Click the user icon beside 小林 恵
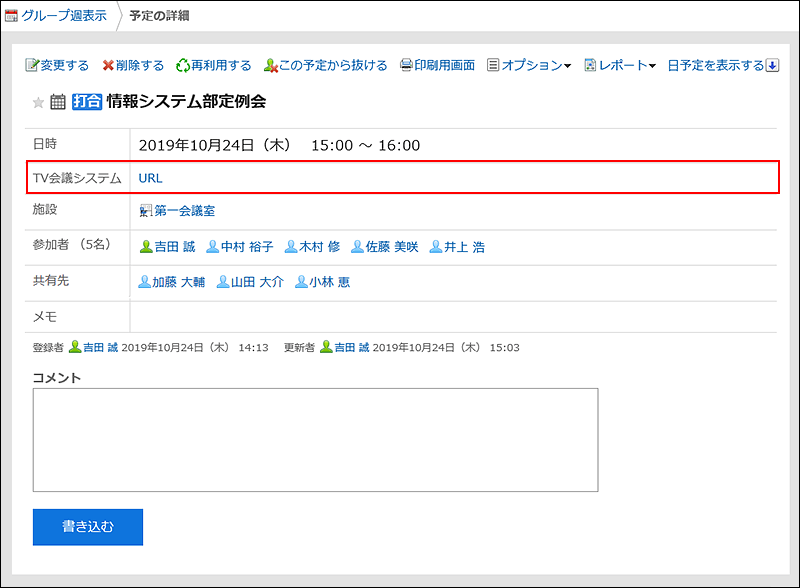The image size is (800, 588). point(302,282)
